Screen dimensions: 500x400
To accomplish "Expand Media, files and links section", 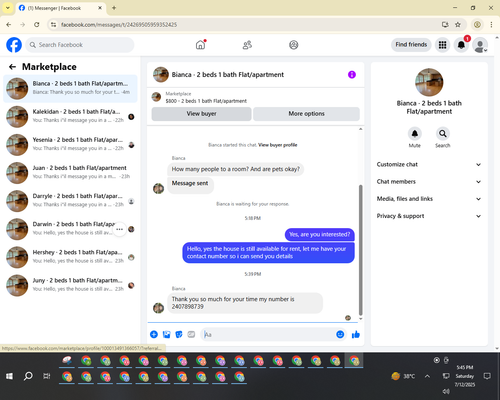I will pyautogui.click(x=429, y=199).
